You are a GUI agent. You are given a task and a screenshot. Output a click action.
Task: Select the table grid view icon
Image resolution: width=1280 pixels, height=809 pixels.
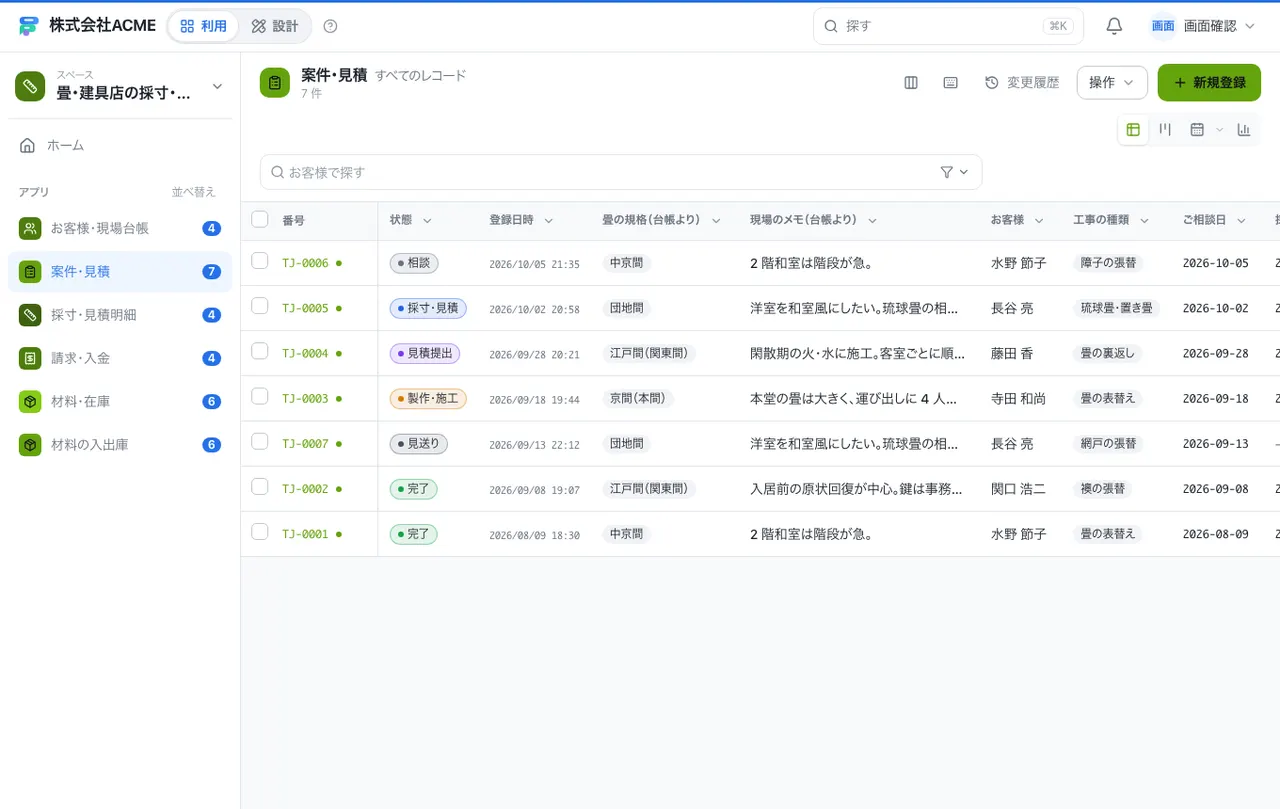click(x=1133, y=129)
